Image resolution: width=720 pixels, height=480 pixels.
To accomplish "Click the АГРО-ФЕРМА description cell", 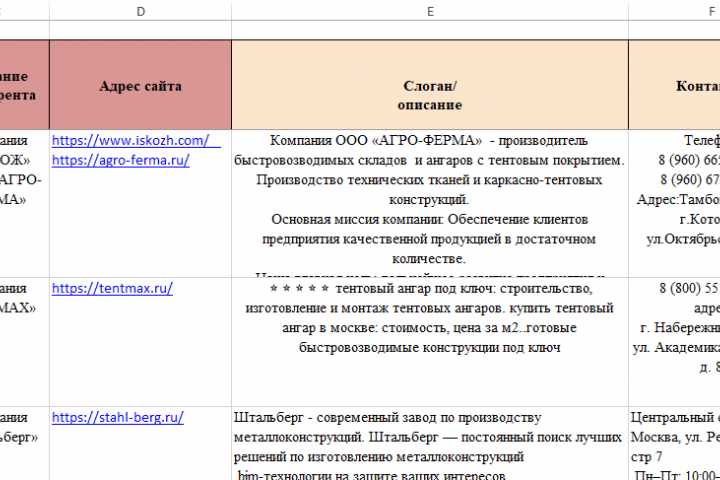I will (430, 203).
